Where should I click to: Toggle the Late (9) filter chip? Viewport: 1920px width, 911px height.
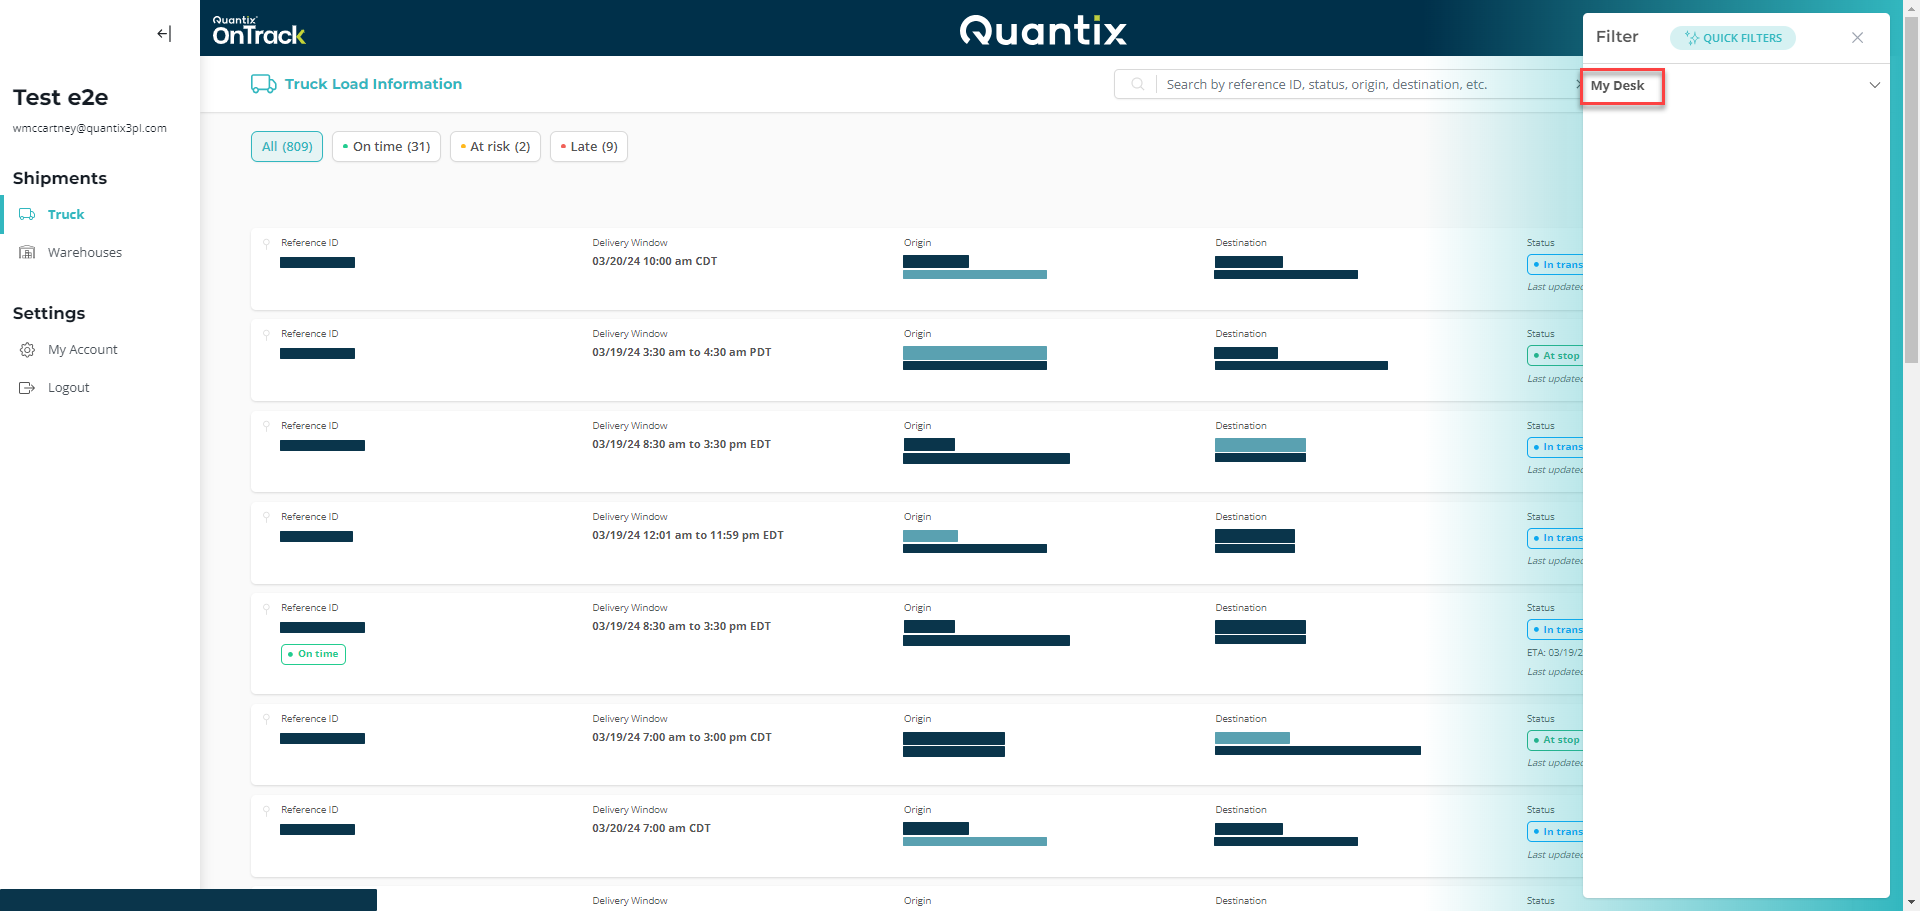tap(588, 146)
